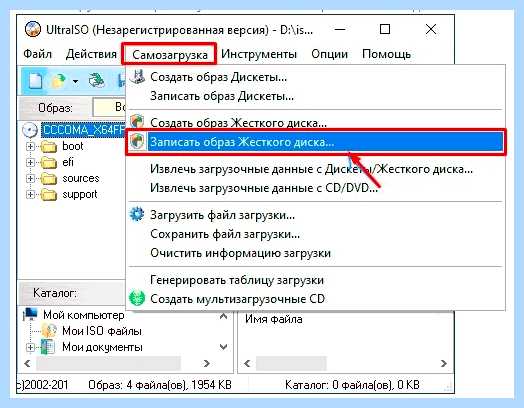Click the support folder icon
Viewport: 524px width, 408px height.
pyautogui.click(x=49, y=194)
